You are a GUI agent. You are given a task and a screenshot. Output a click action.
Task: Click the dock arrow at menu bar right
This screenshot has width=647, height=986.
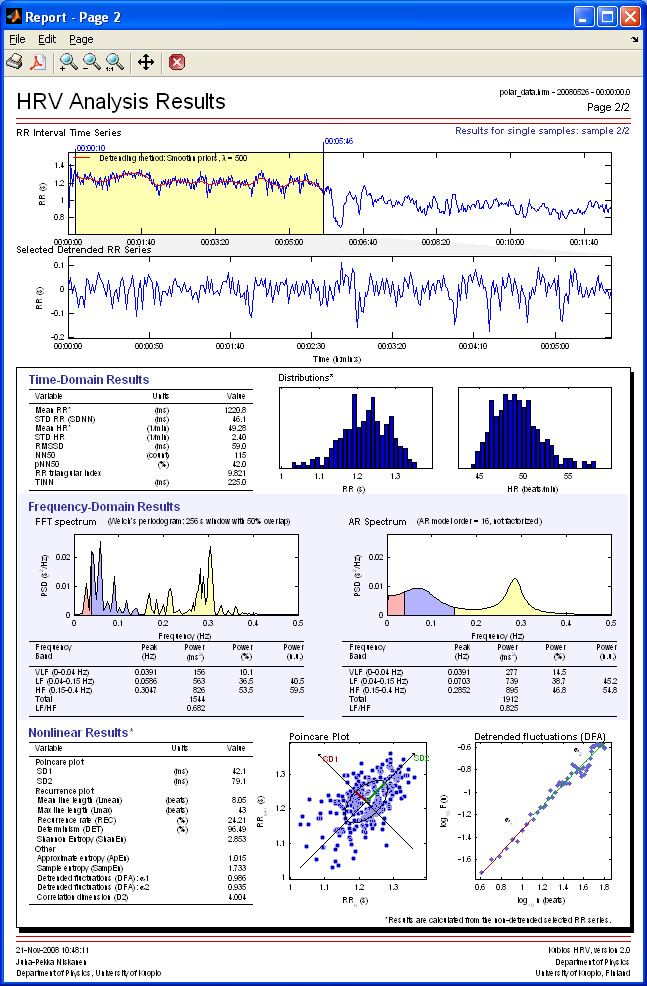[x=635, y=39]
